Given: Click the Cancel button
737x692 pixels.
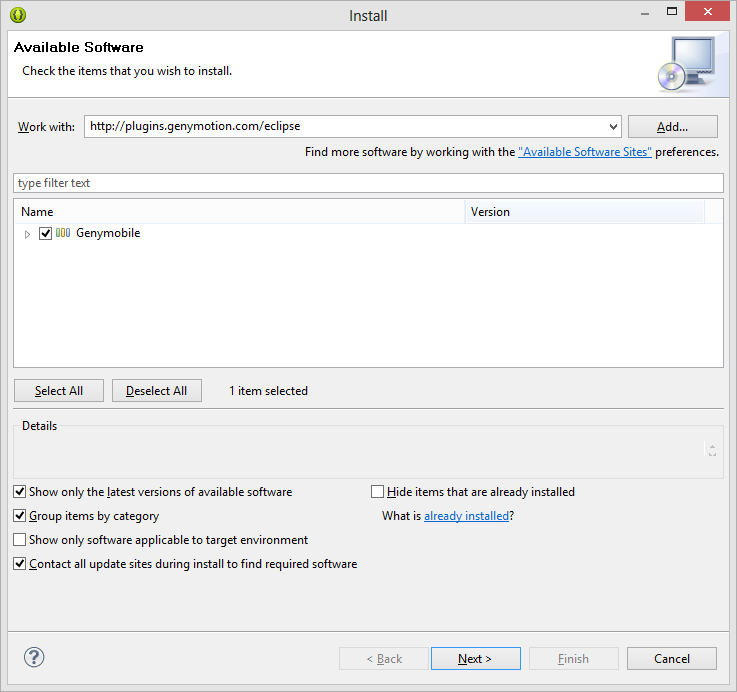Looking at the screenshot, I should (x=672, y=659).
